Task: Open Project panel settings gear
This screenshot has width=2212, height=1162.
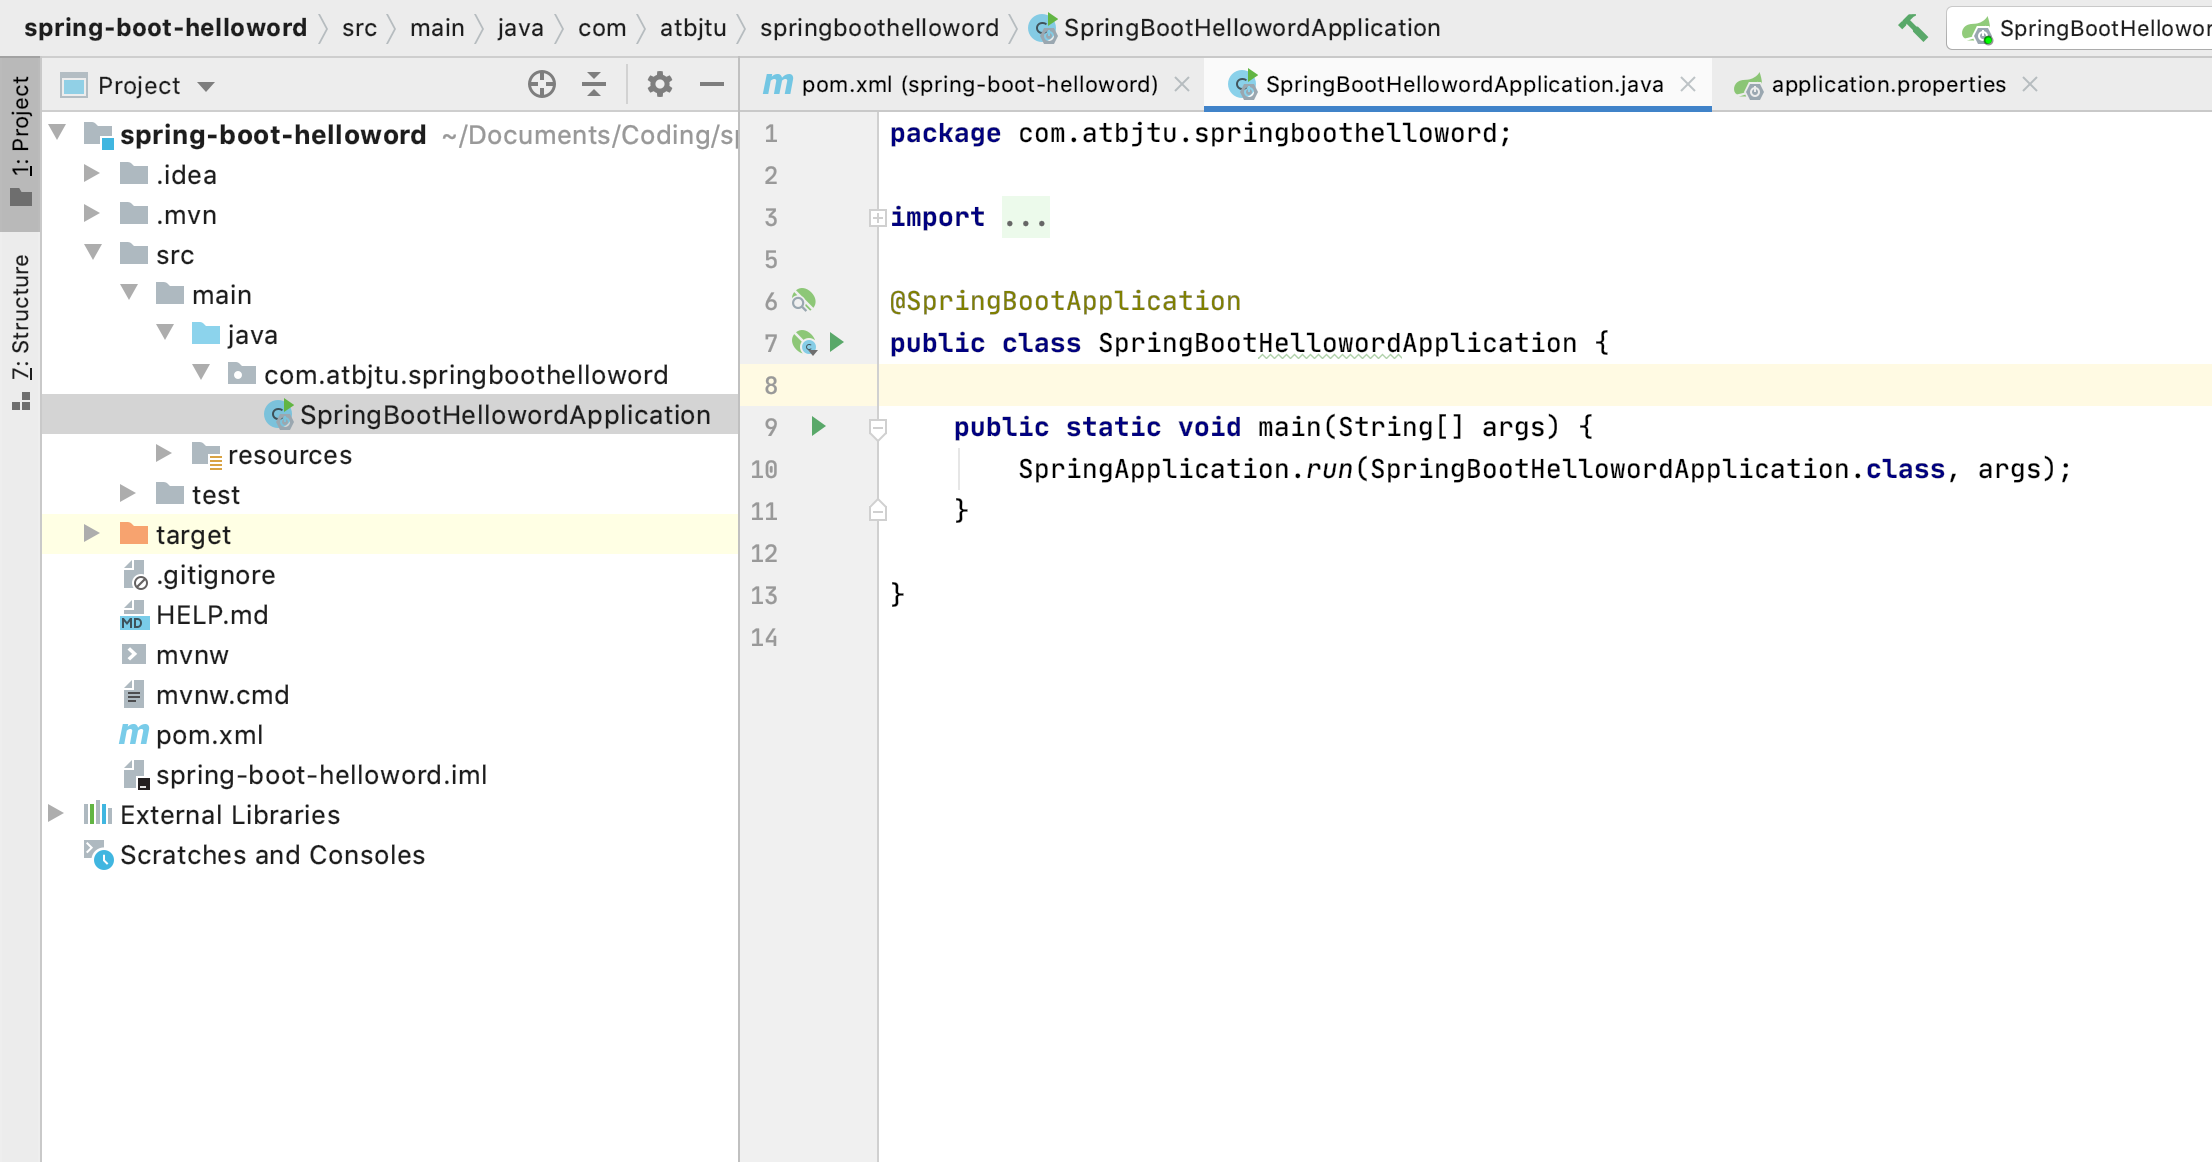Action: [x=659, y=85]
